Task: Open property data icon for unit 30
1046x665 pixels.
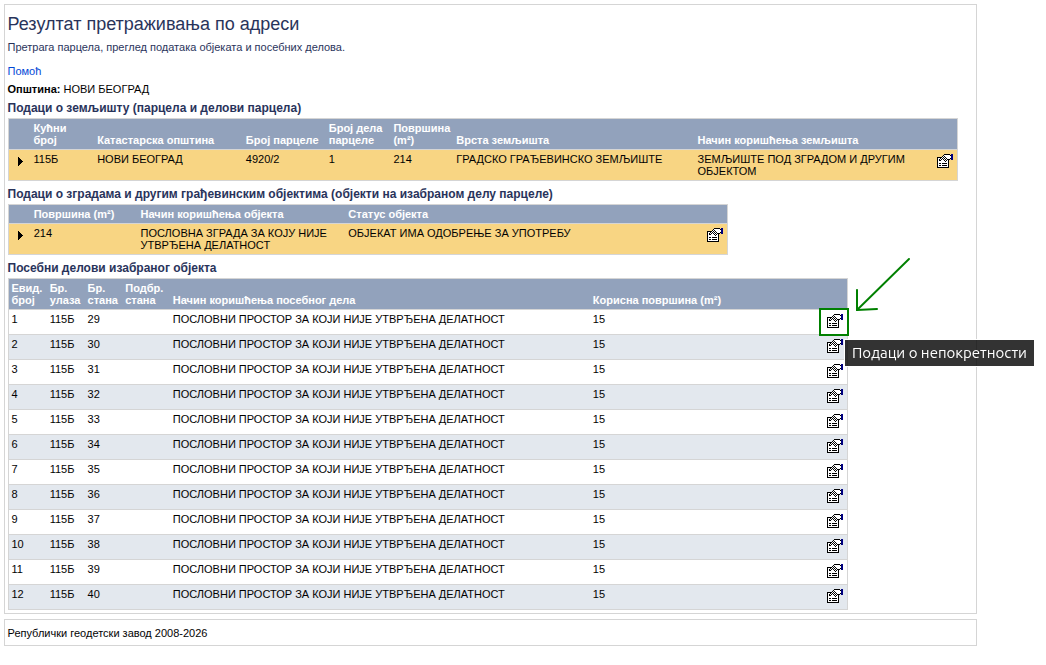Action: tap(834, 347)
